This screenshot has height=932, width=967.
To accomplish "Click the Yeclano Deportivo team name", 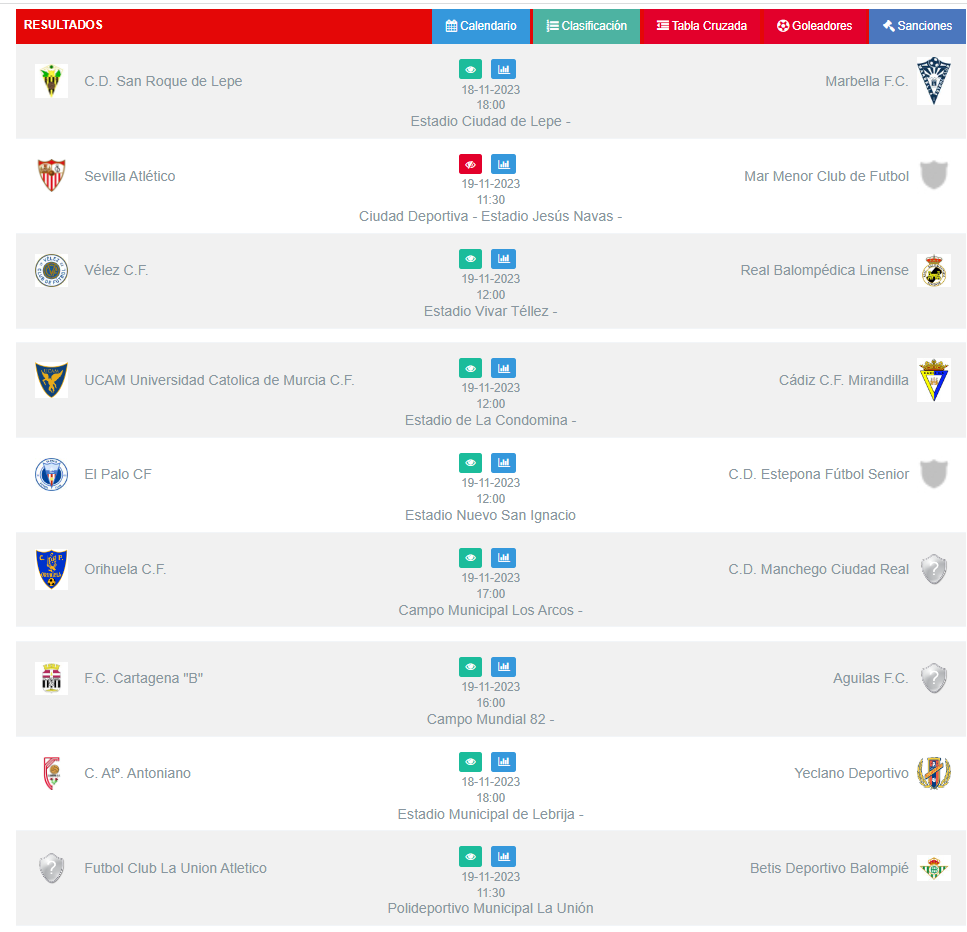I will (x=851, y=773).
